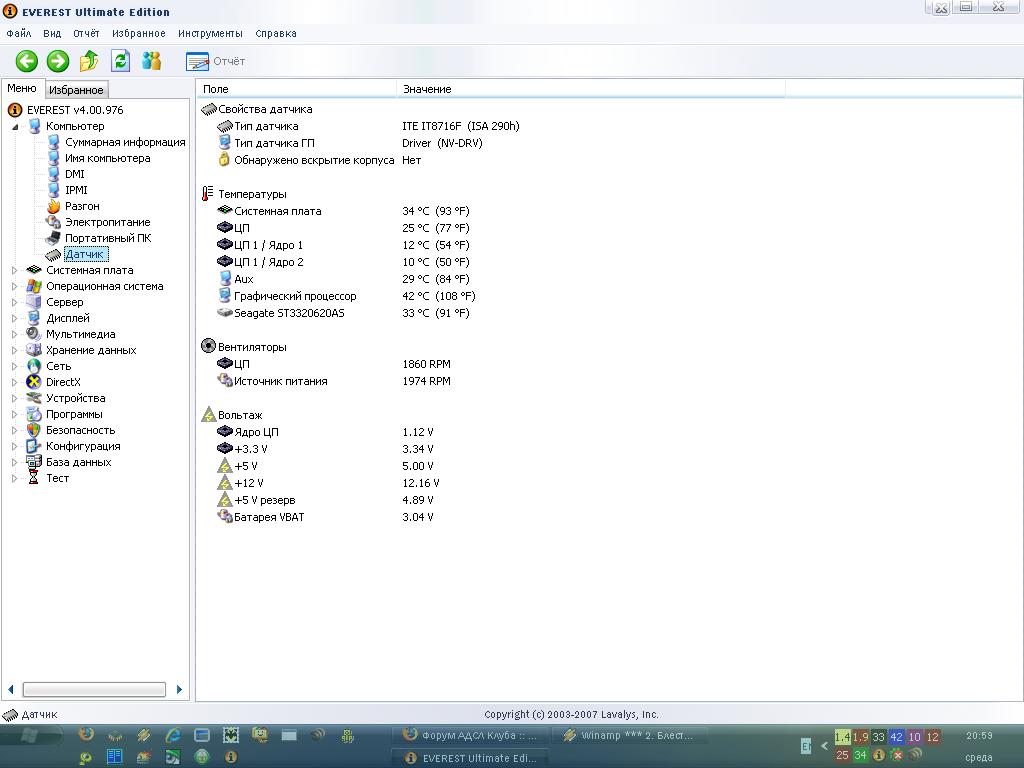Open the Справка menu
Screen dimensions: 1024x768
coord(276,33)
